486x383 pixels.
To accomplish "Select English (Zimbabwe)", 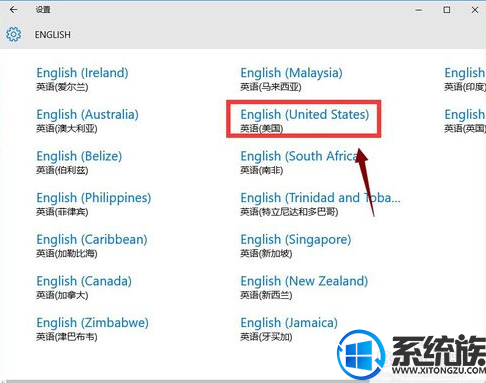I will [92, 329].
